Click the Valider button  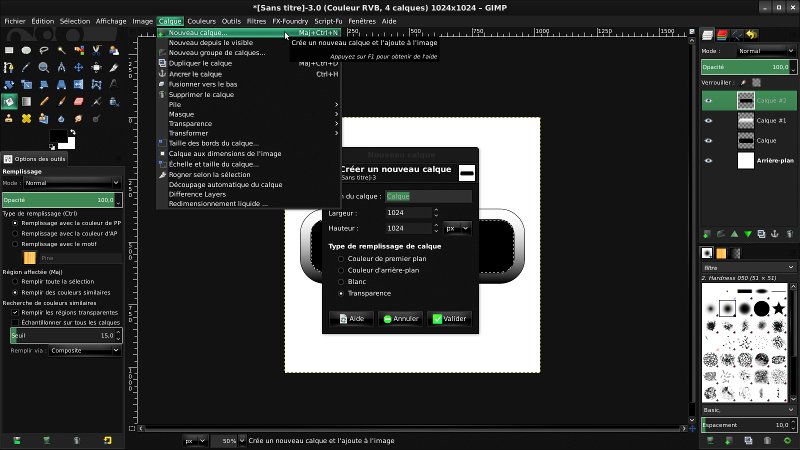[x=449, y=319]
